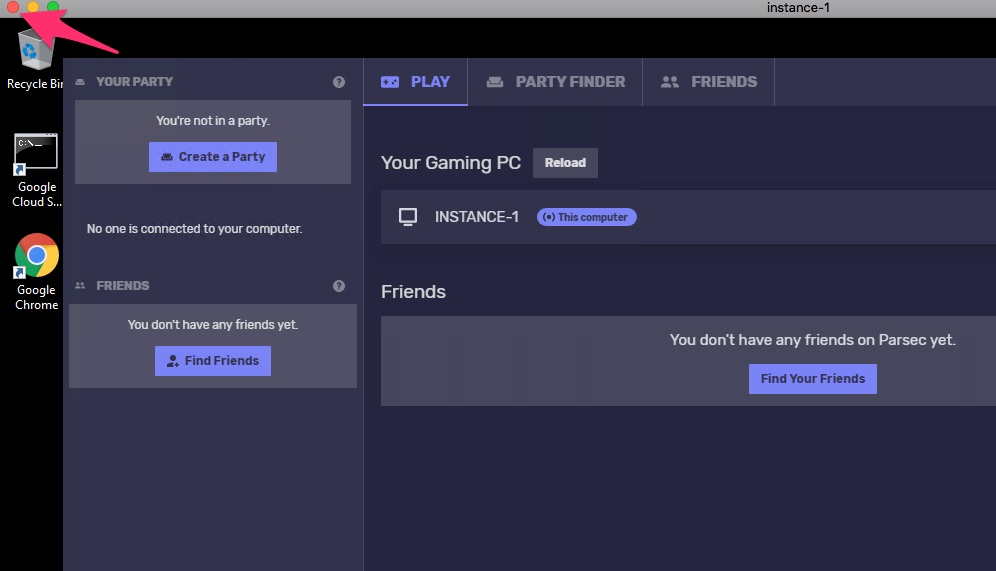Click the Your Party header icon
The height and width of the screenshot is (571, 996).
point(80,82)
